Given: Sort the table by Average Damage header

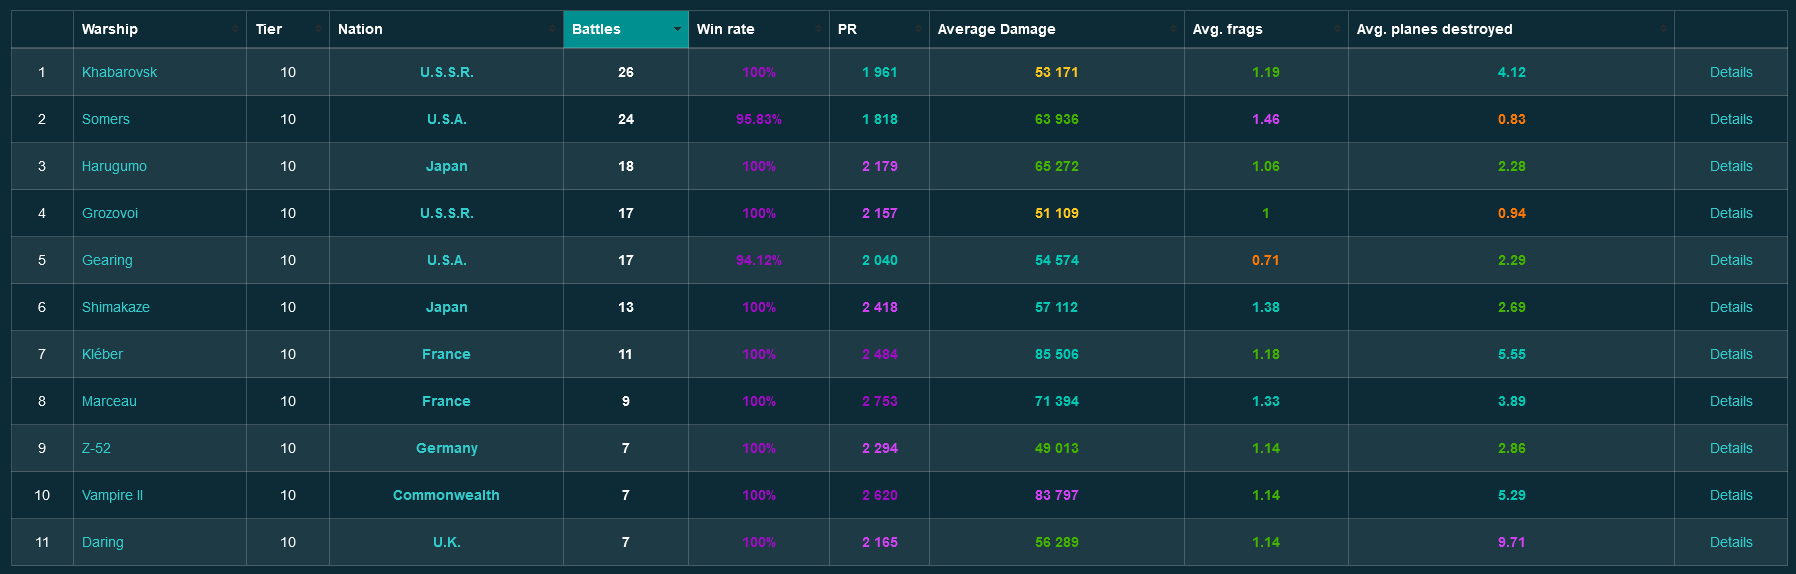Looking at the screenshot, I should pos(996,29).
